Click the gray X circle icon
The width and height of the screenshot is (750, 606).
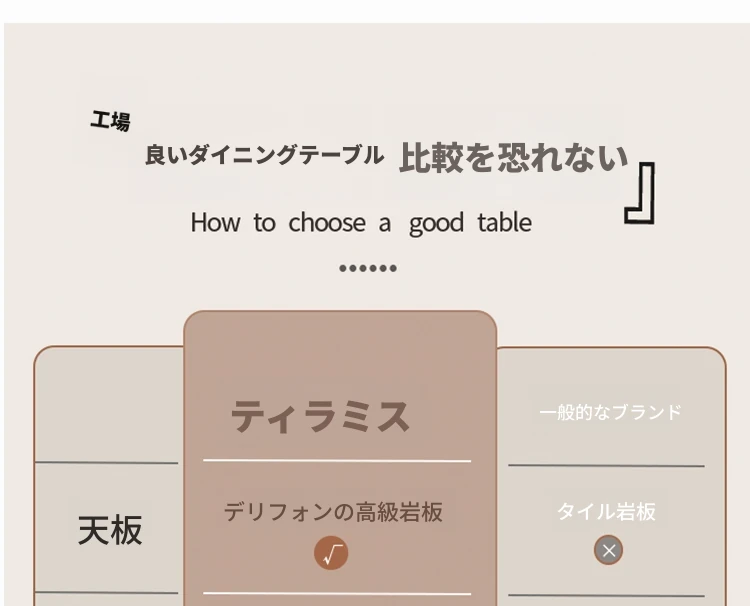coord(608,550)
